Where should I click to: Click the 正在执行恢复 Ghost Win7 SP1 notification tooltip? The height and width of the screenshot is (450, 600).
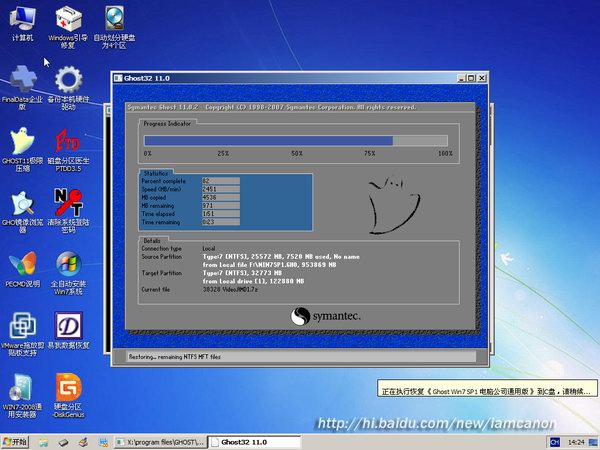click(487, 388)
